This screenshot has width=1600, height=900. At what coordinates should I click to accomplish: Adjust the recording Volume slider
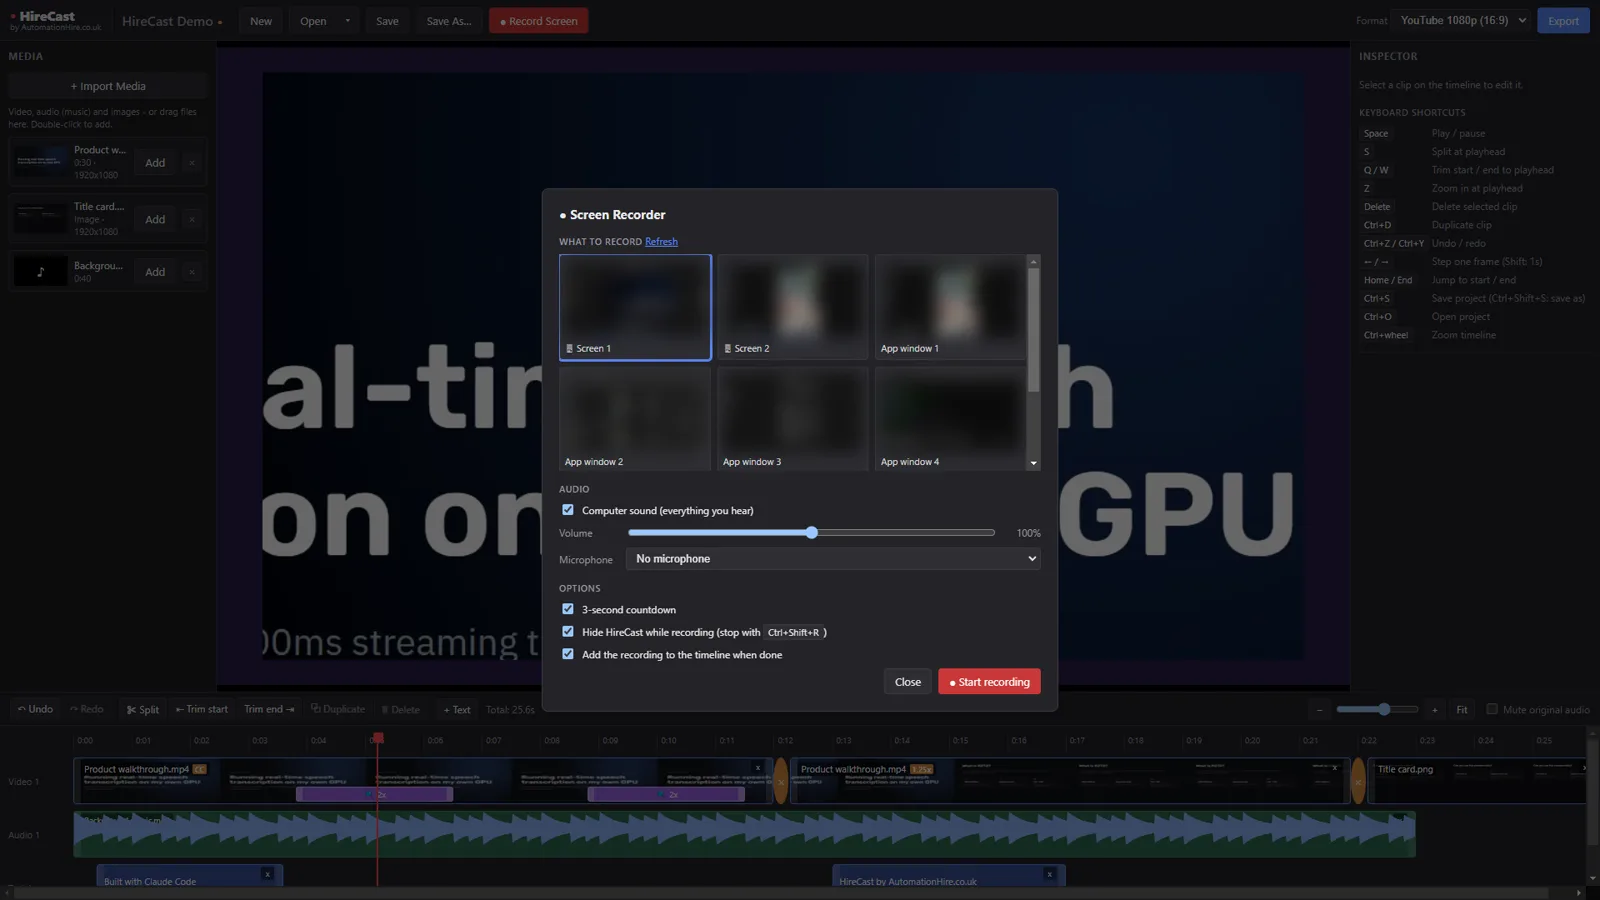(x=811, y=533)
